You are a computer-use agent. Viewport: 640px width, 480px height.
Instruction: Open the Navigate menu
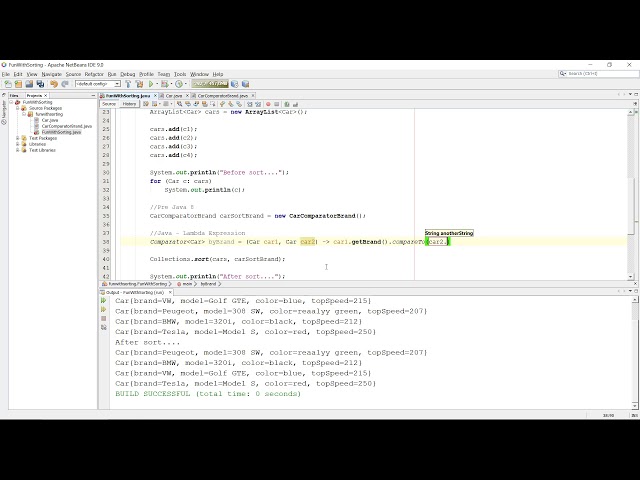(x=51, y=74)
